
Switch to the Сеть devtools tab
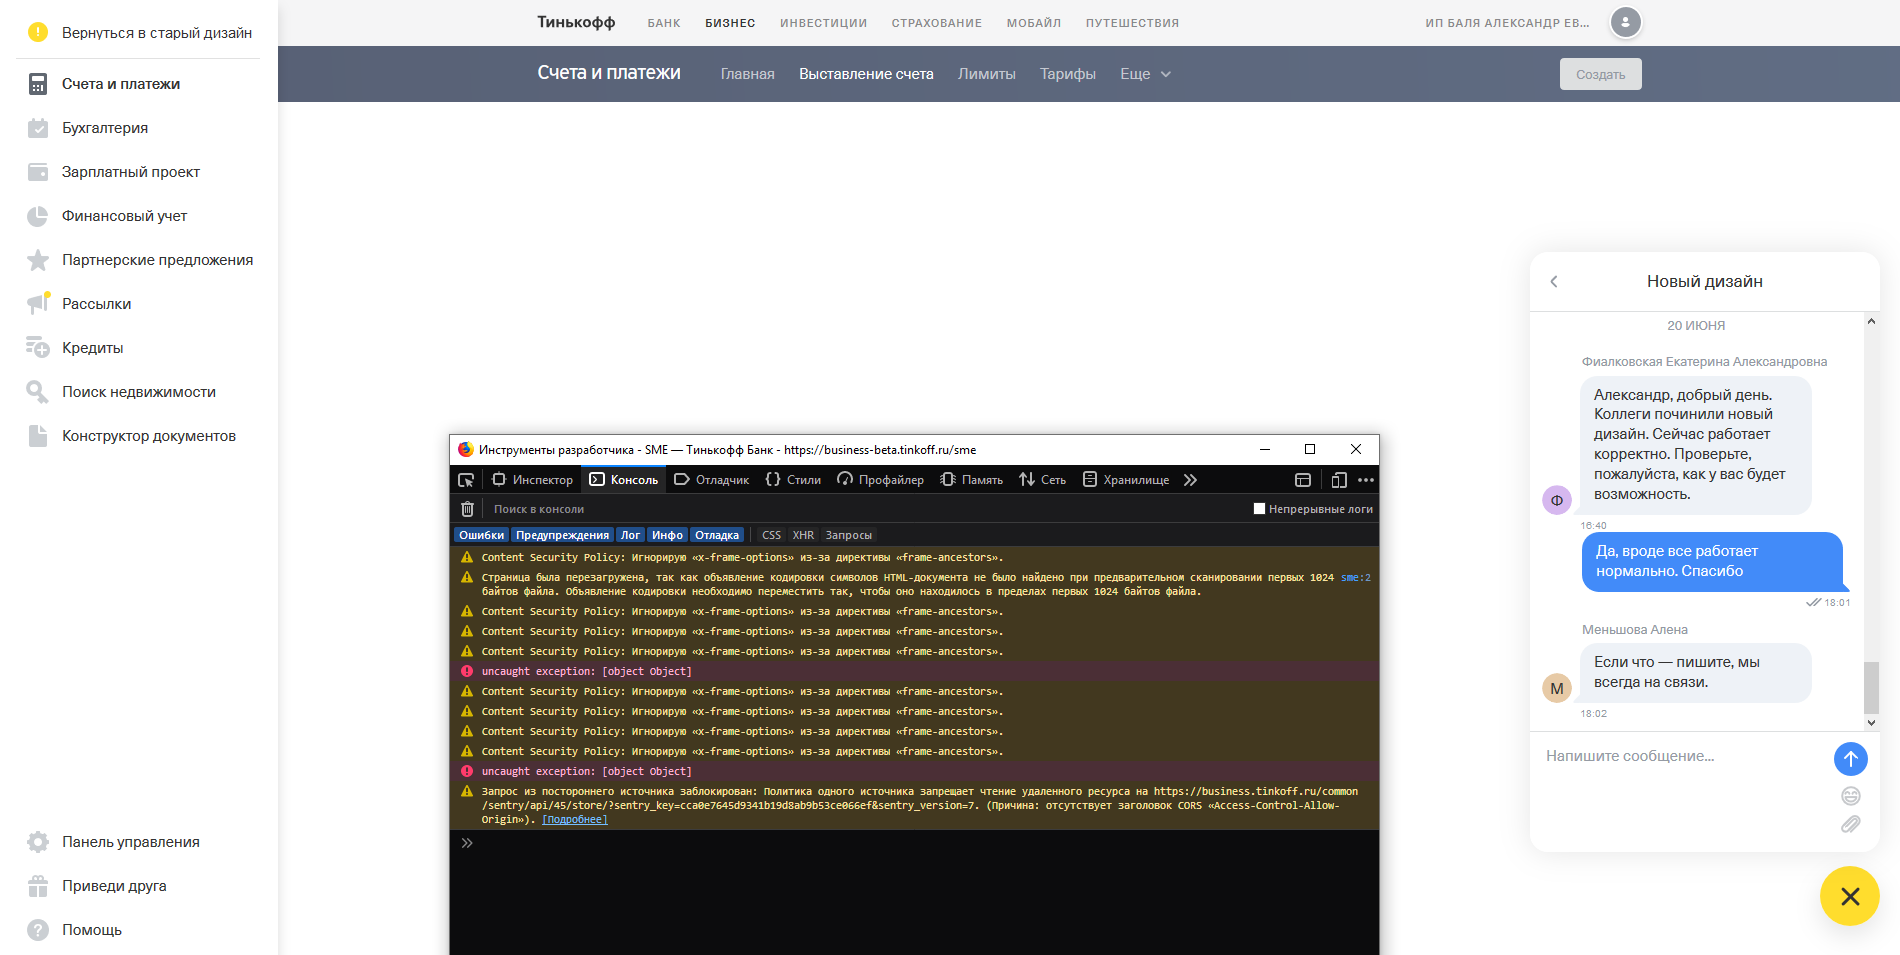pyautogui.click(x=1043, y=480)
